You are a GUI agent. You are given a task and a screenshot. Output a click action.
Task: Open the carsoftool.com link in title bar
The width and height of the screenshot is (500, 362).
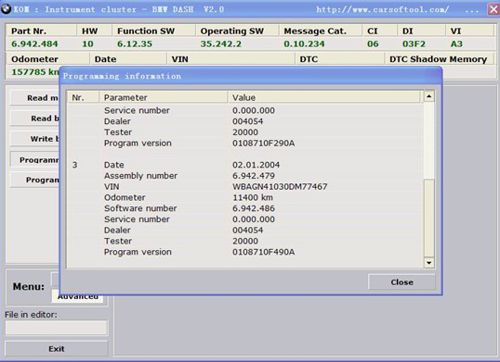382,9
